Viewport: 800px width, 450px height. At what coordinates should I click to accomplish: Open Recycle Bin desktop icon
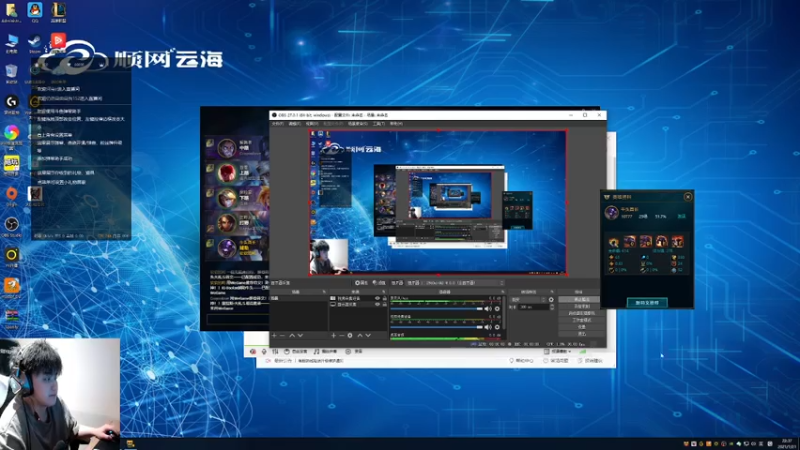[11, 73]
